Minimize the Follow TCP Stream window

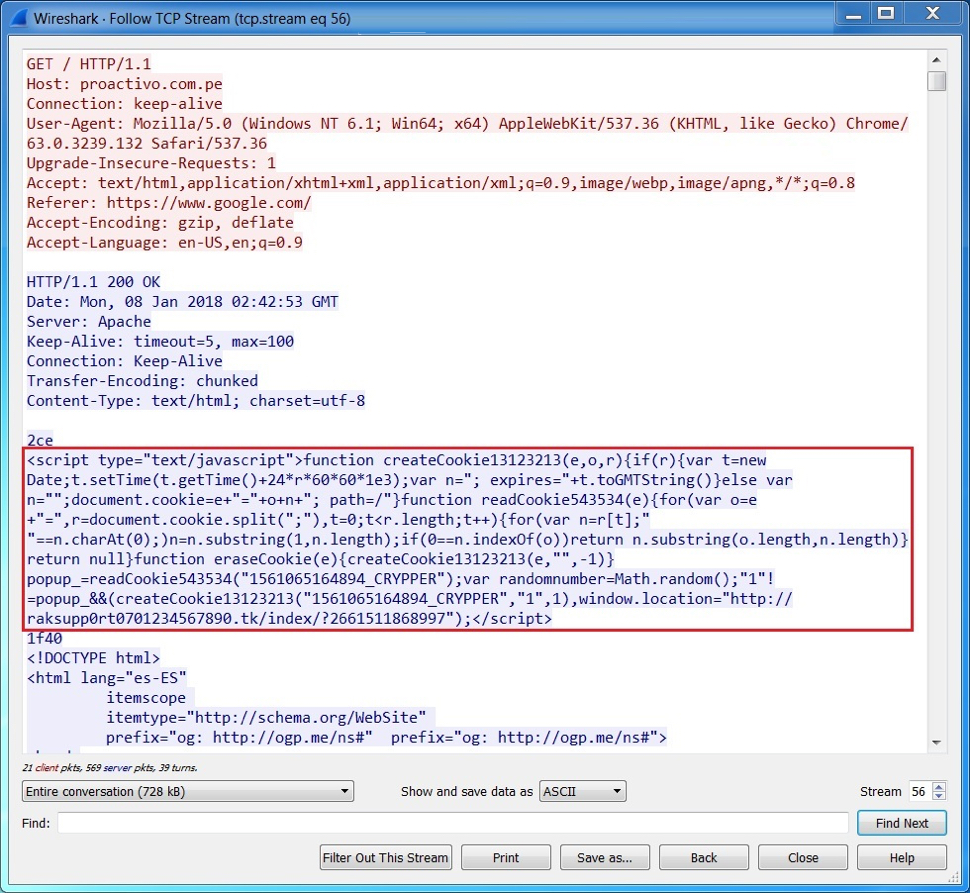pos(854,14)
